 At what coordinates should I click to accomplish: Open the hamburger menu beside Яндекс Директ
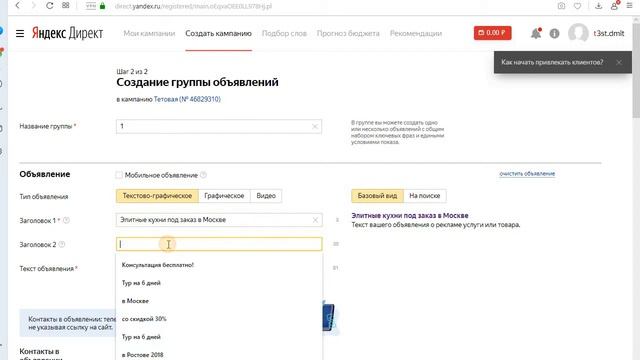pyautogui.click(x=20, y=33)
